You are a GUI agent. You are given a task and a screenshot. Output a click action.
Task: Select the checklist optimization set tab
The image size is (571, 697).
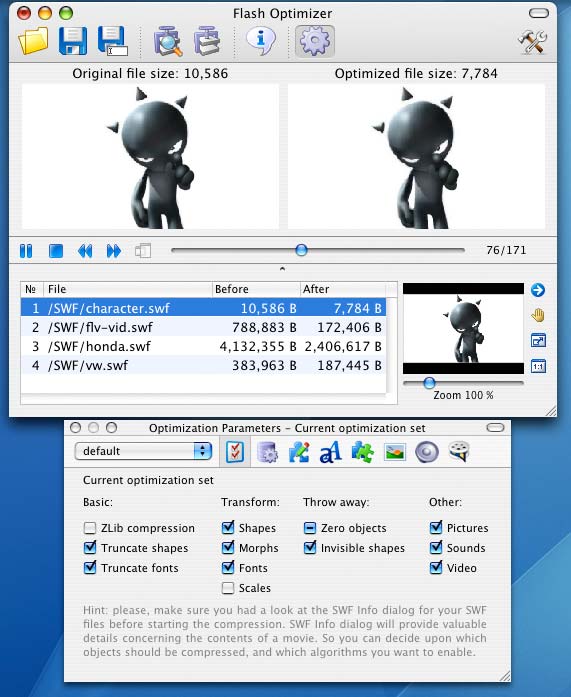pos(235,452)
